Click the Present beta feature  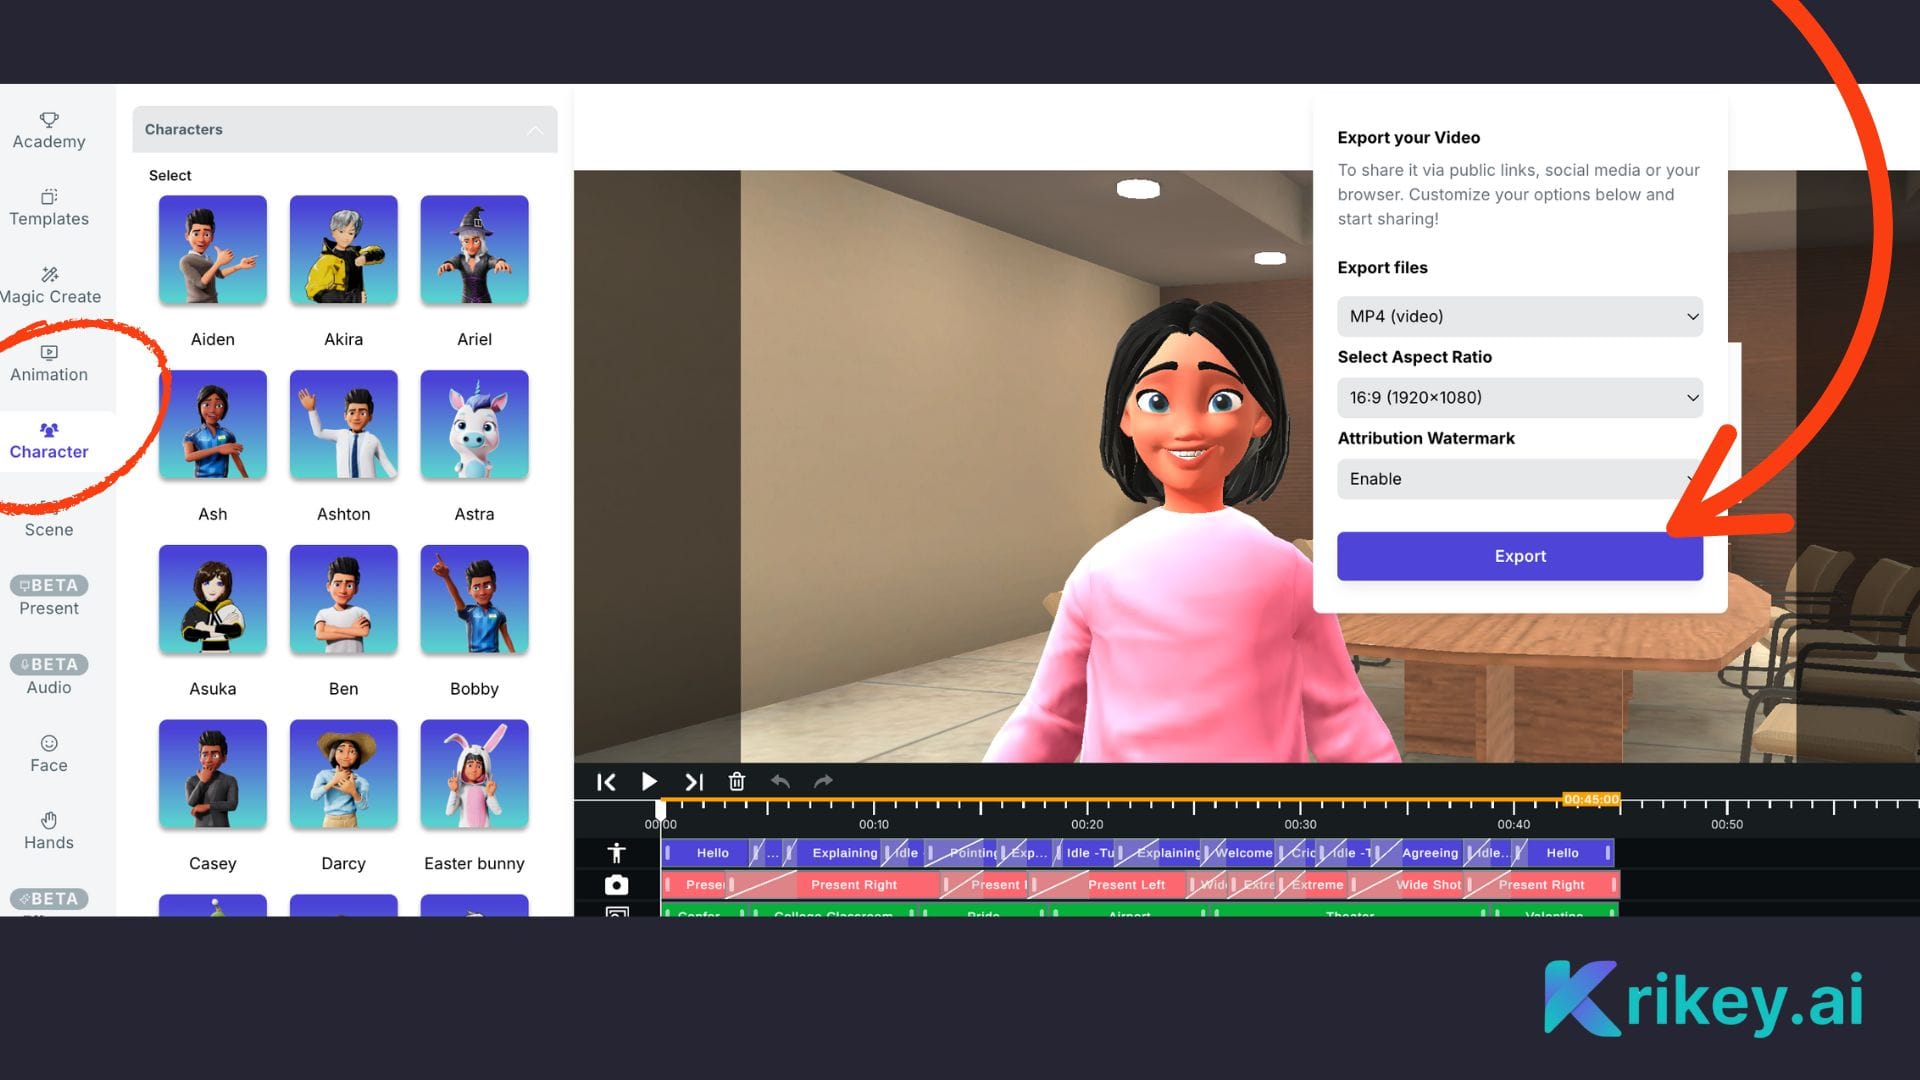[48, 597]
